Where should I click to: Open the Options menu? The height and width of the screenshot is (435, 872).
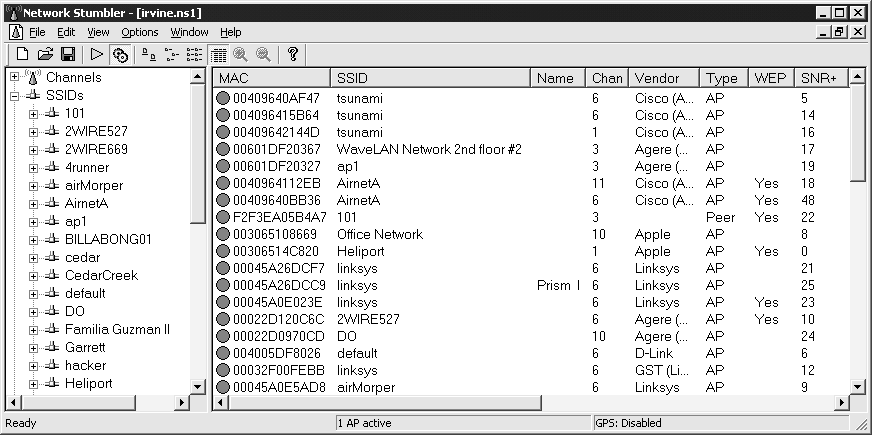pos(140,32)
